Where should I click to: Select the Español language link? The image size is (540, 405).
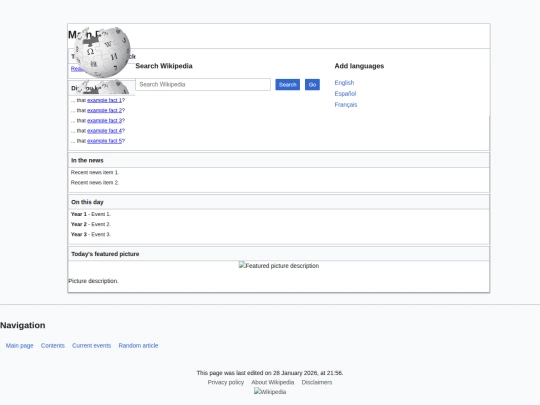345,94
